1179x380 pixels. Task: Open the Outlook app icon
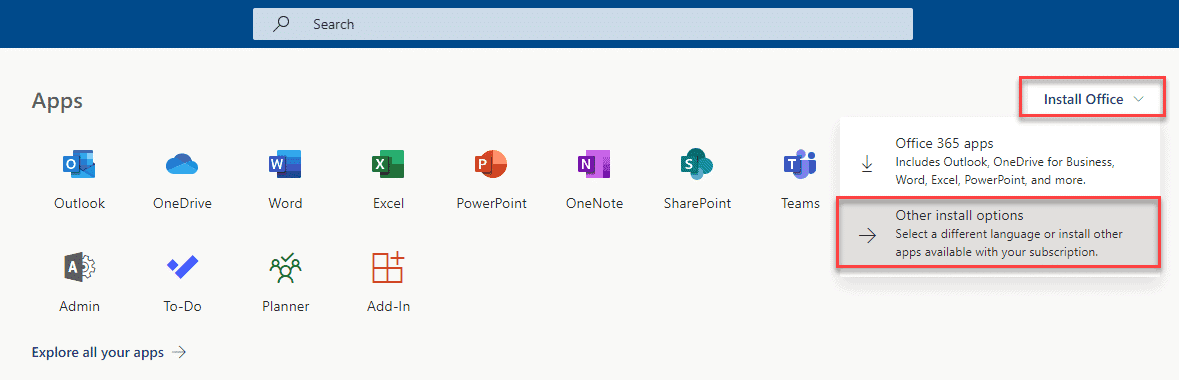point(79,163)
